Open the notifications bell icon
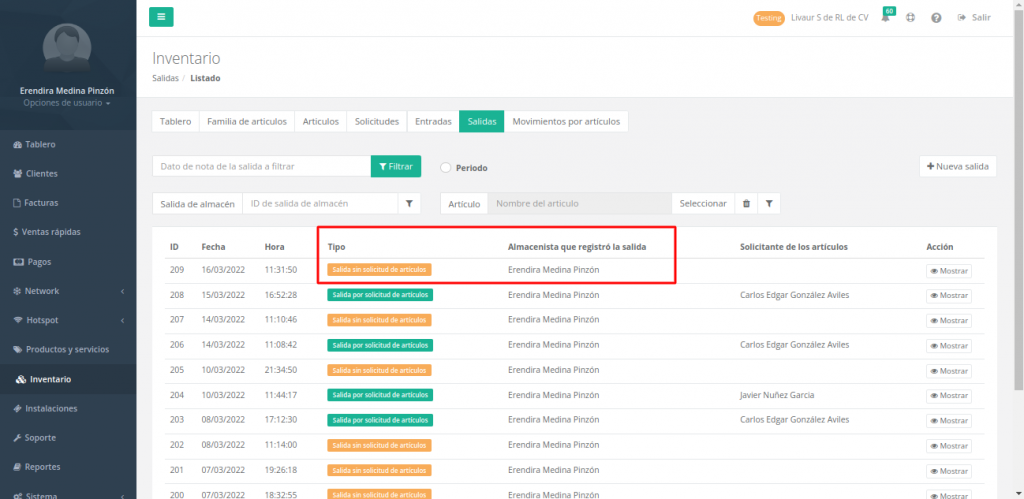This screenshot has height=499, width=1024. (x=885, y=18)
